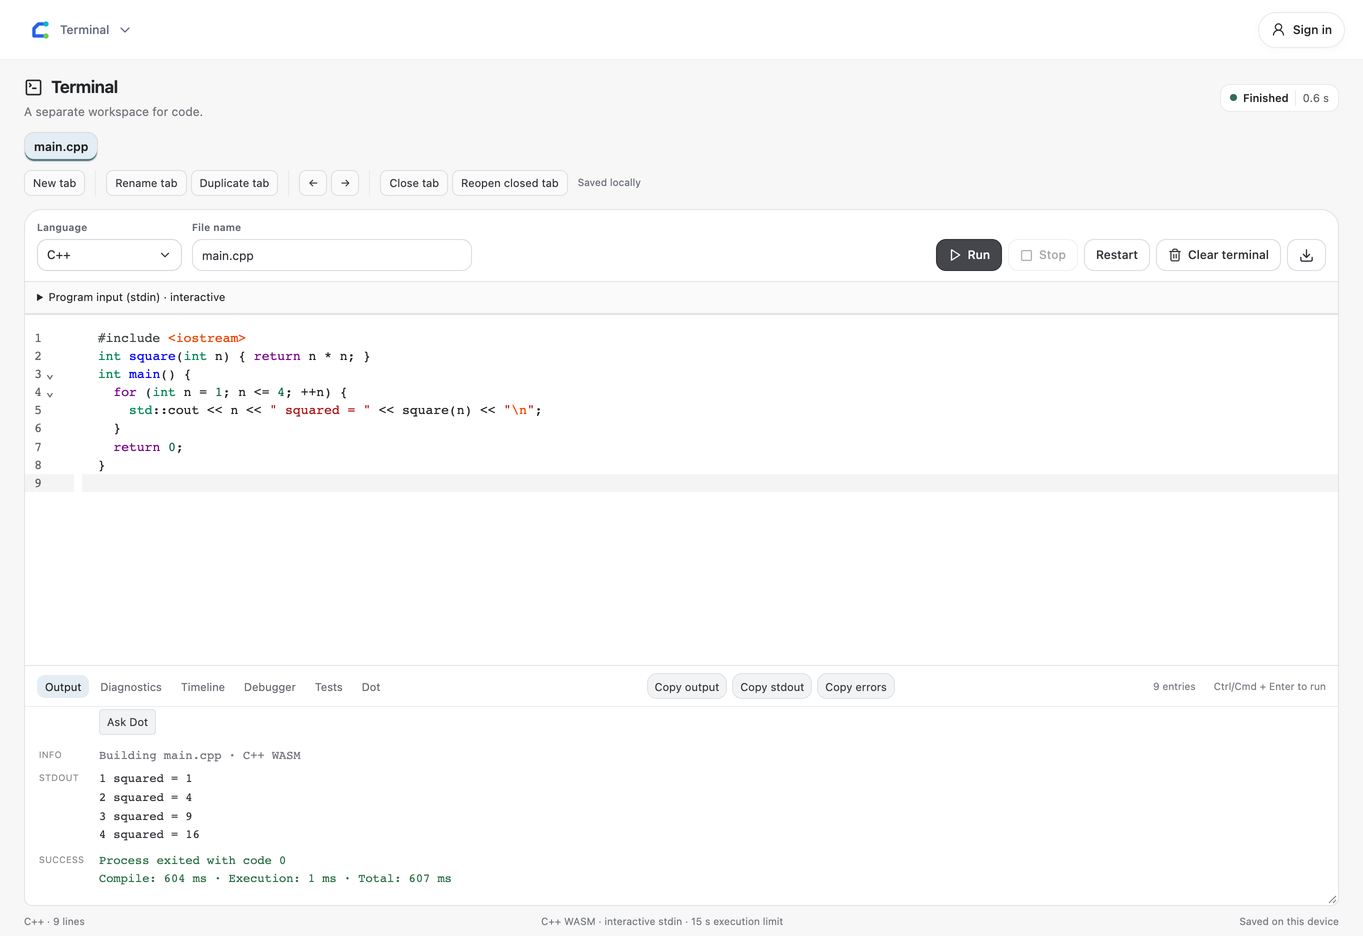Click the output panel resize handle
This screenshot has width=1363, height=936.
pyautogui.click(x=1331, y=899)
